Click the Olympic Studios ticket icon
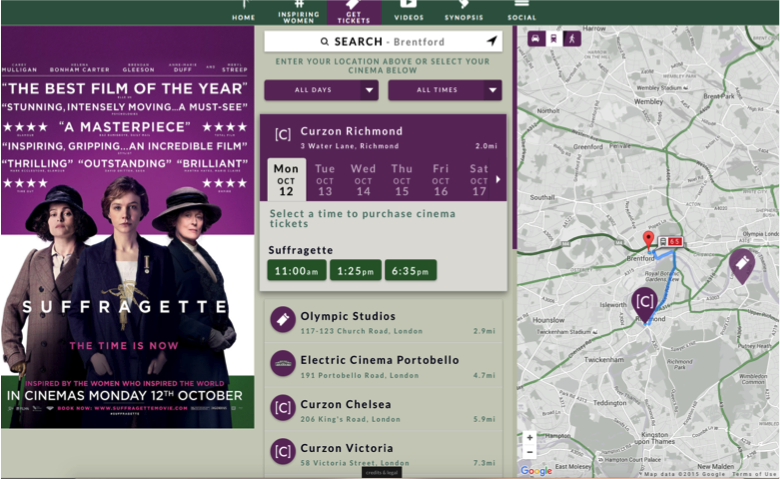The width and height of the screenshot is (780, 479). [283, 319]
